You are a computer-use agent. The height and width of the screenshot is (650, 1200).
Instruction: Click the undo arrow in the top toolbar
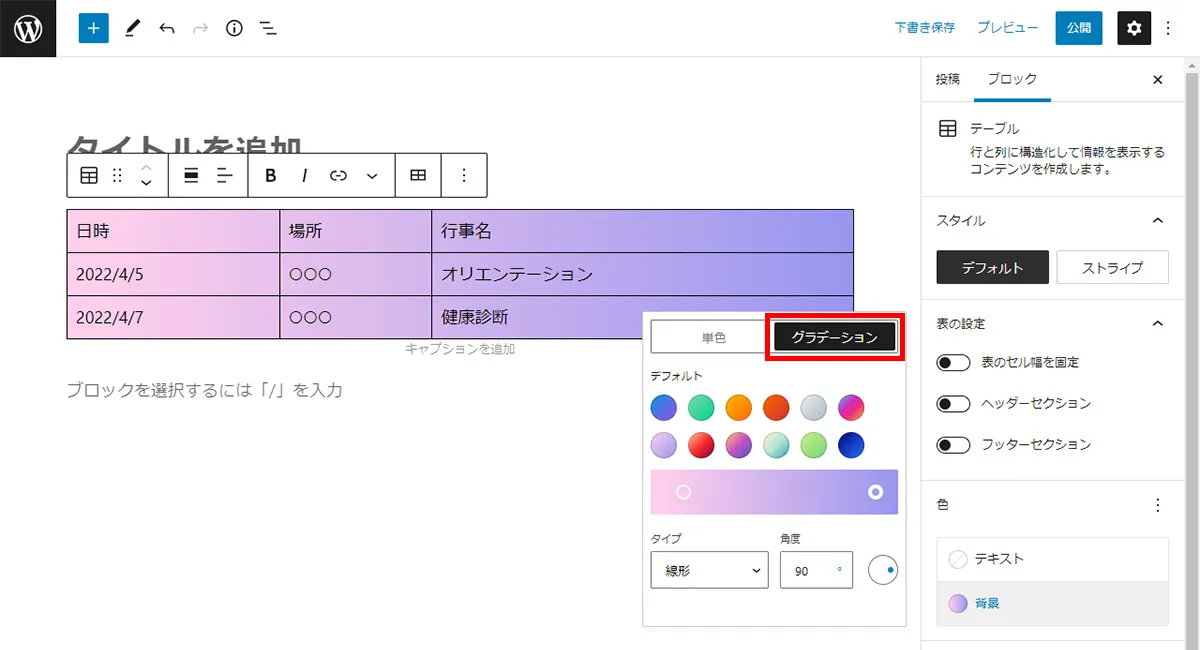[x=167, y=28]
